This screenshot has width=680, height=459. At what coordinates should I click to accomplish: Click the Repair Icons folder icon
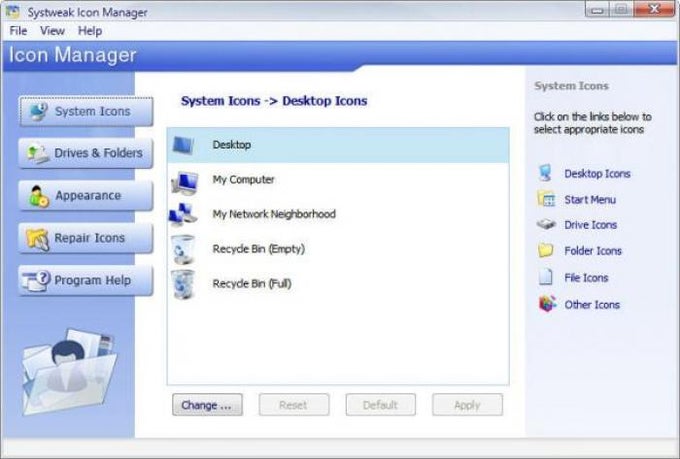(x=38, y=239)
